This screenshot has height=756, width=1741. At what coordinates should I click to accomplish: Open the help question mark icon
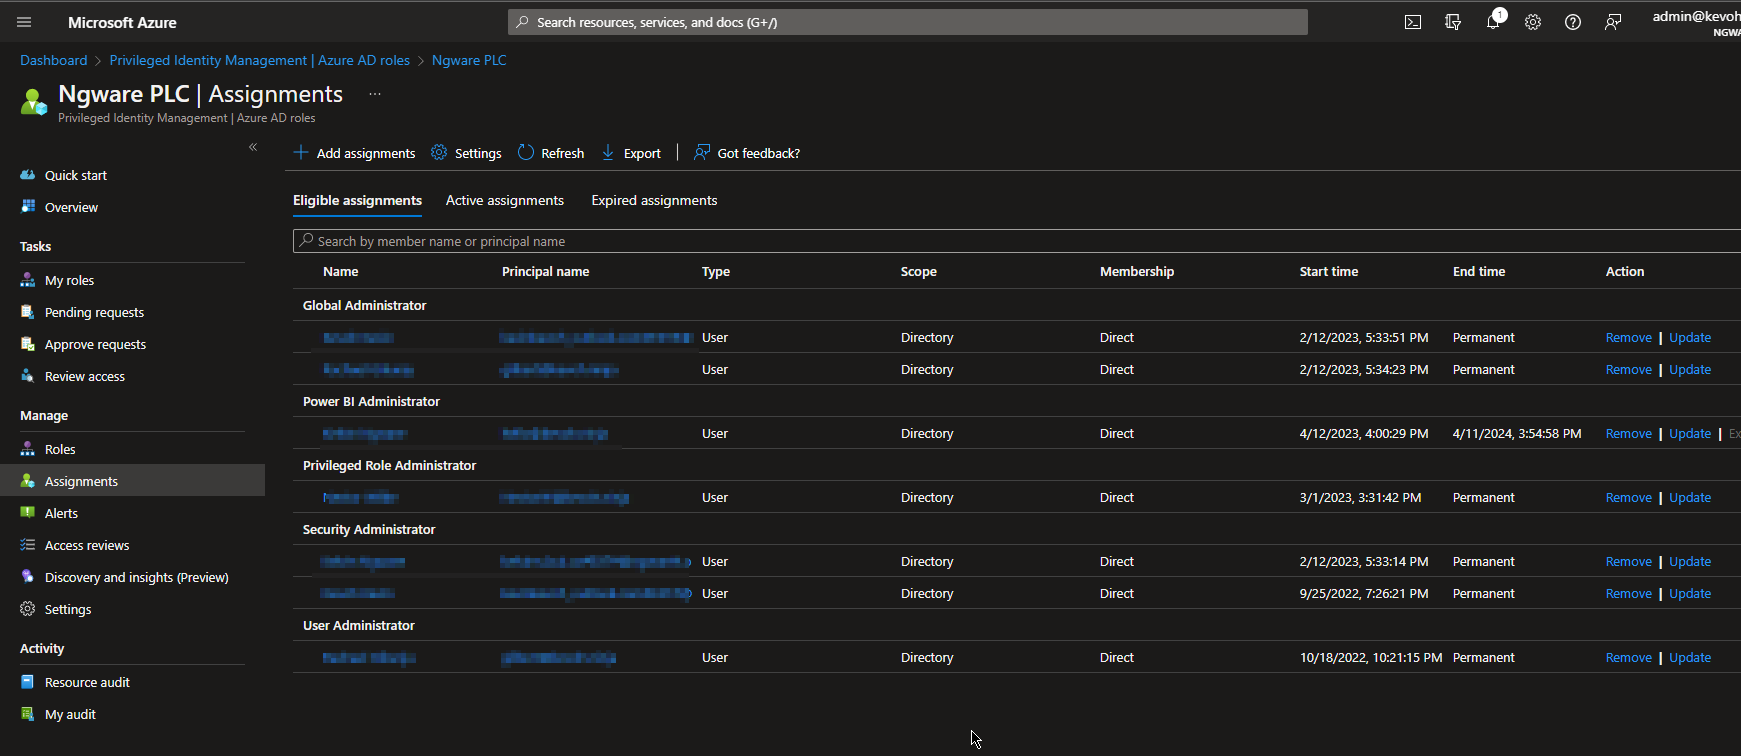pos(1573,22)
